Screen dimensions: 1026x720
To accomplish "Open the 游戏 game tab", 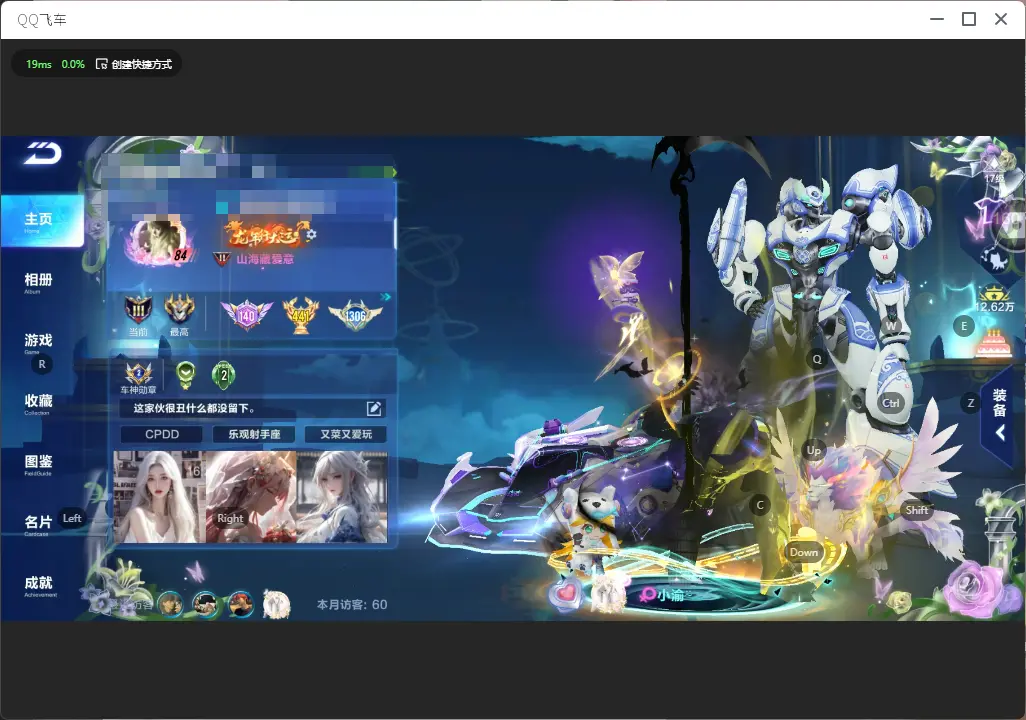I will [38, 342].
